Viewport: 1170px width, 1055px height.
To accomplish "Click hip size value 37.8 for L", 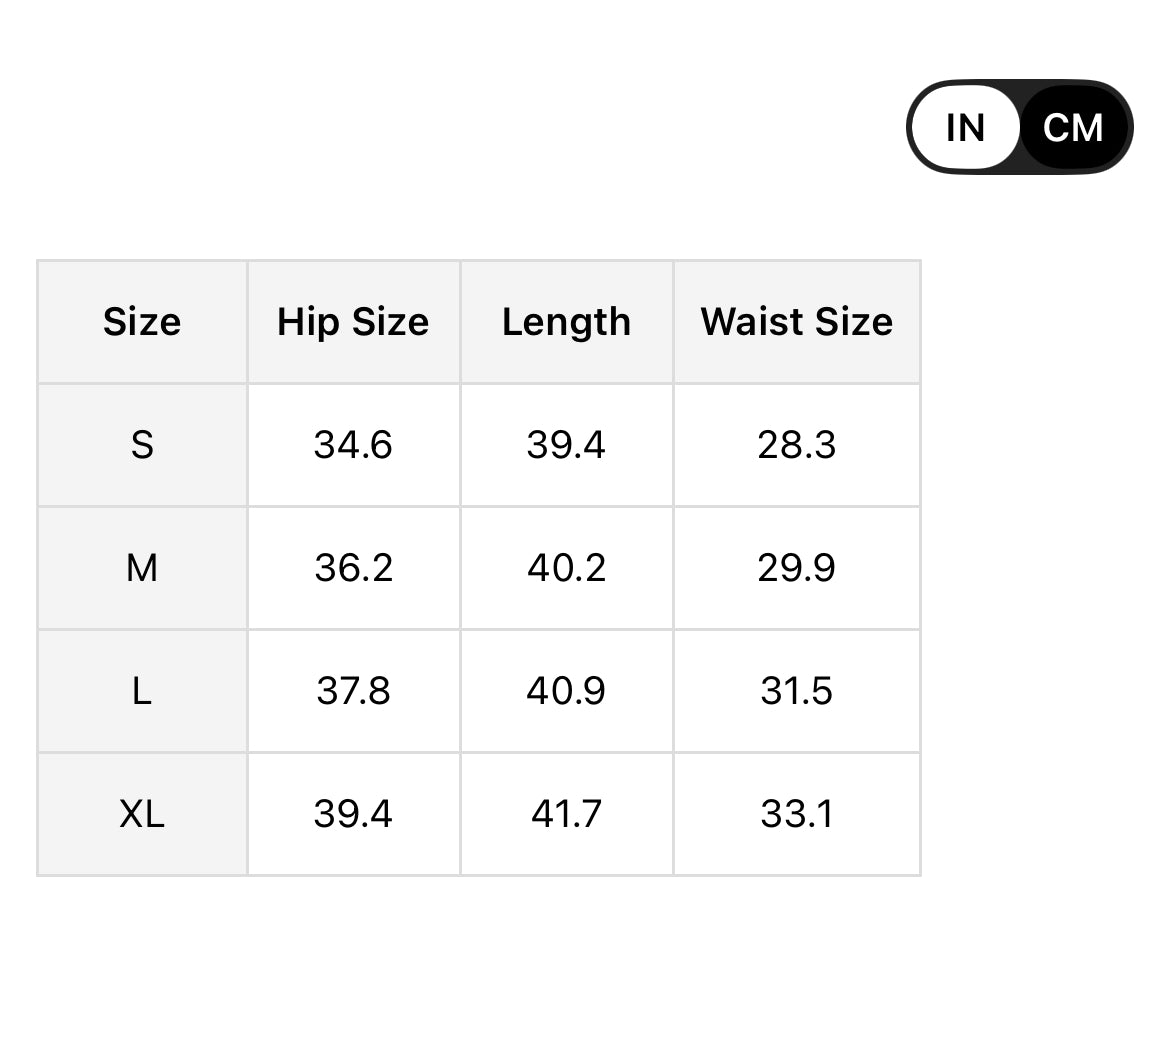I will point(353,691).
